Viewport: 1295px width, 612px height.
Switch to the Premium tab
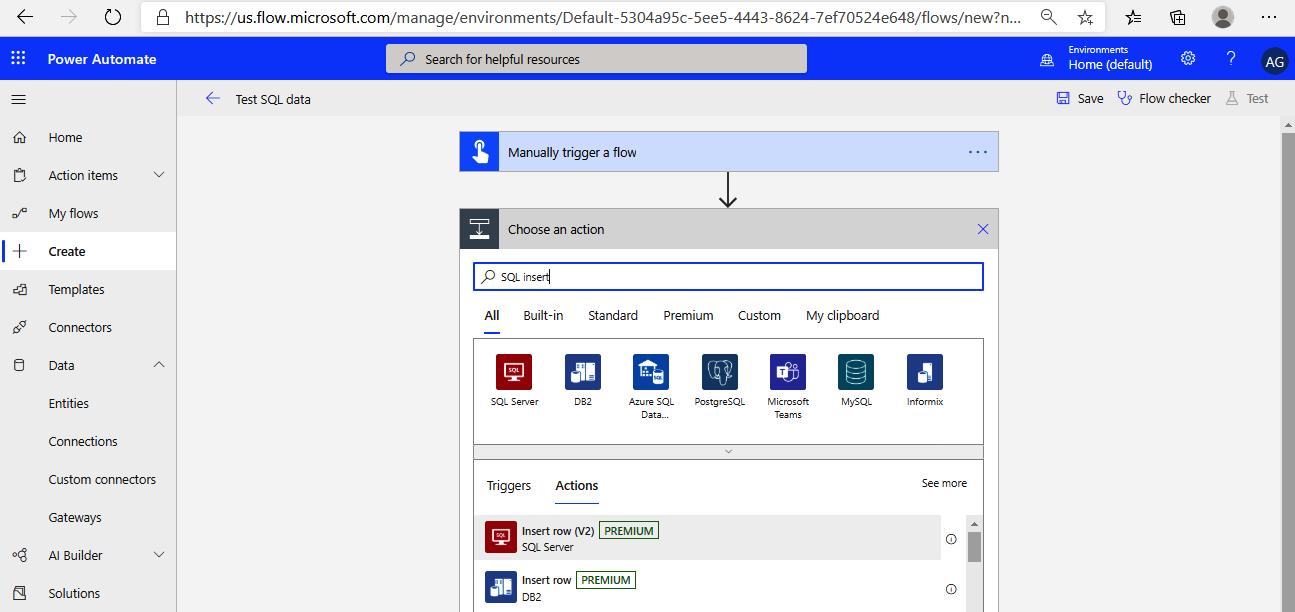point(689,315)
